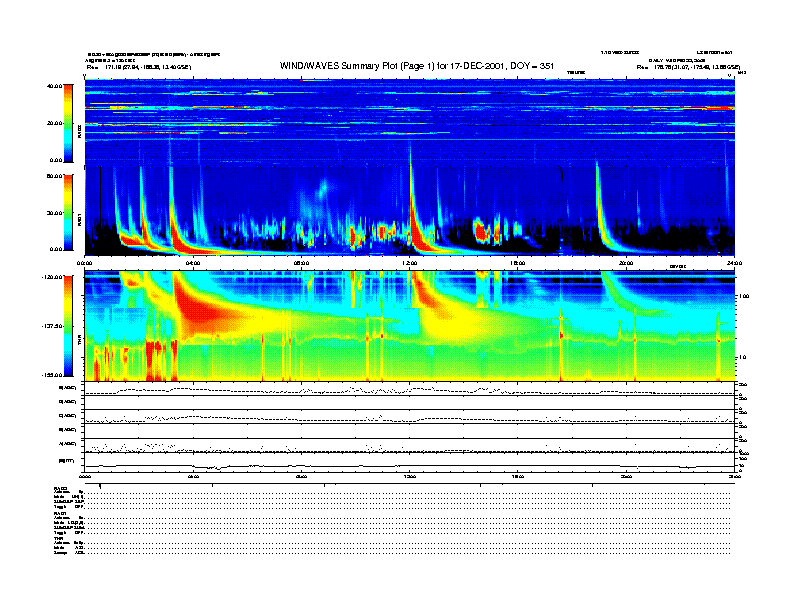Click the -155.00 label on TNR color scale

52,375
